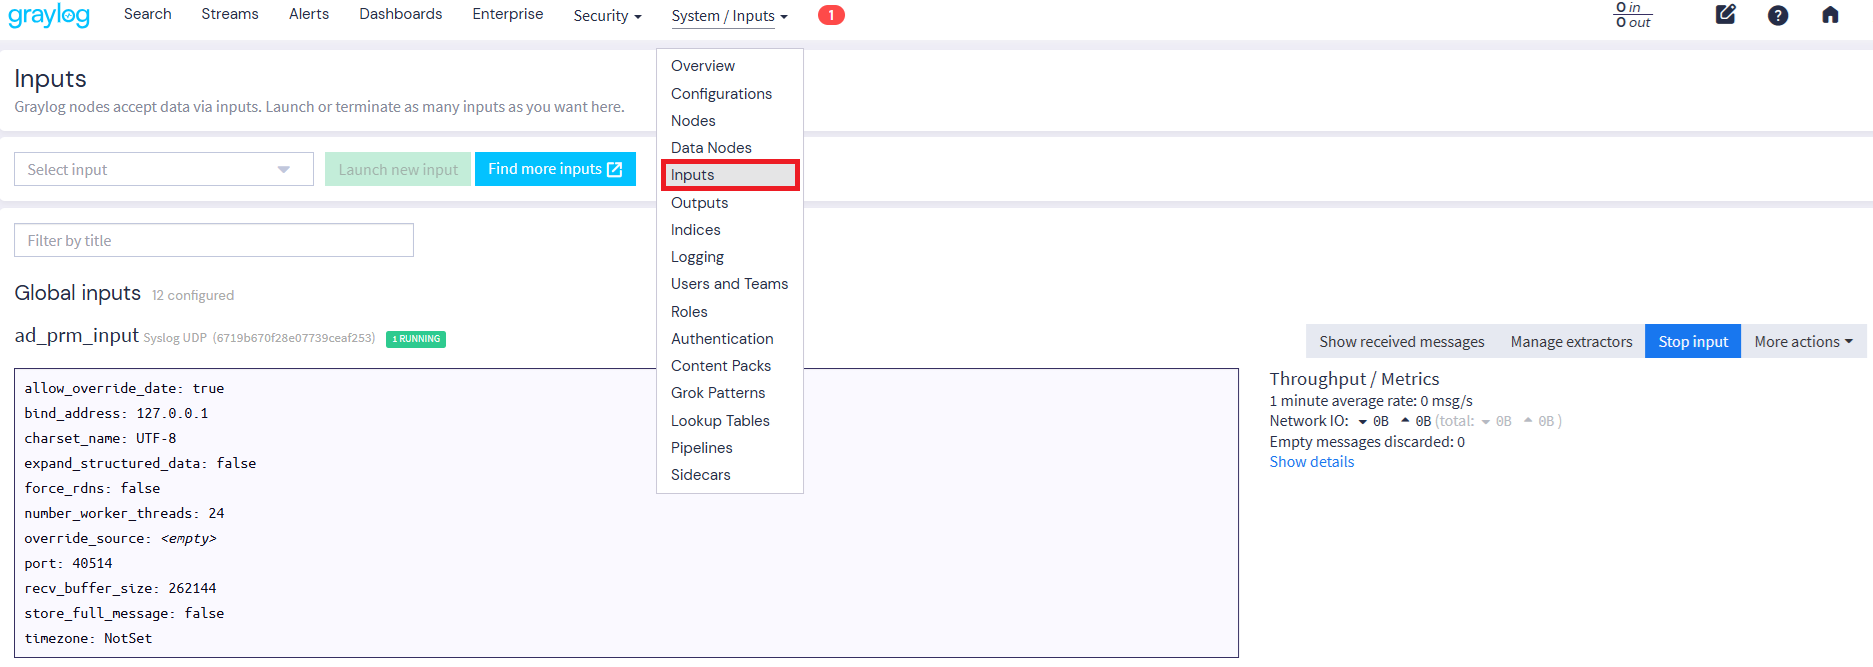Go to the home icon
The height and width of the screenshot is (667, 1873).
coord(1829,15)
